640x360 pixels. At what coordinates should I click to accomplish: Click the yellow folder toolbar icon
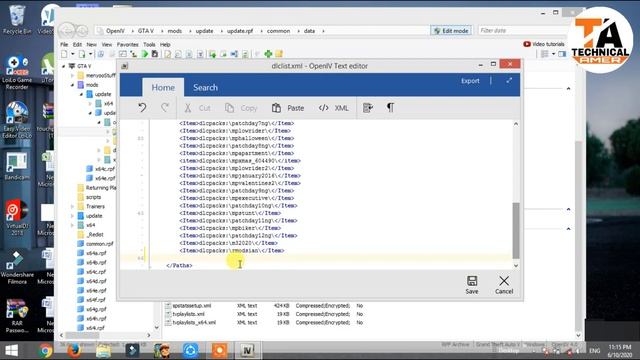pos(279,54)
